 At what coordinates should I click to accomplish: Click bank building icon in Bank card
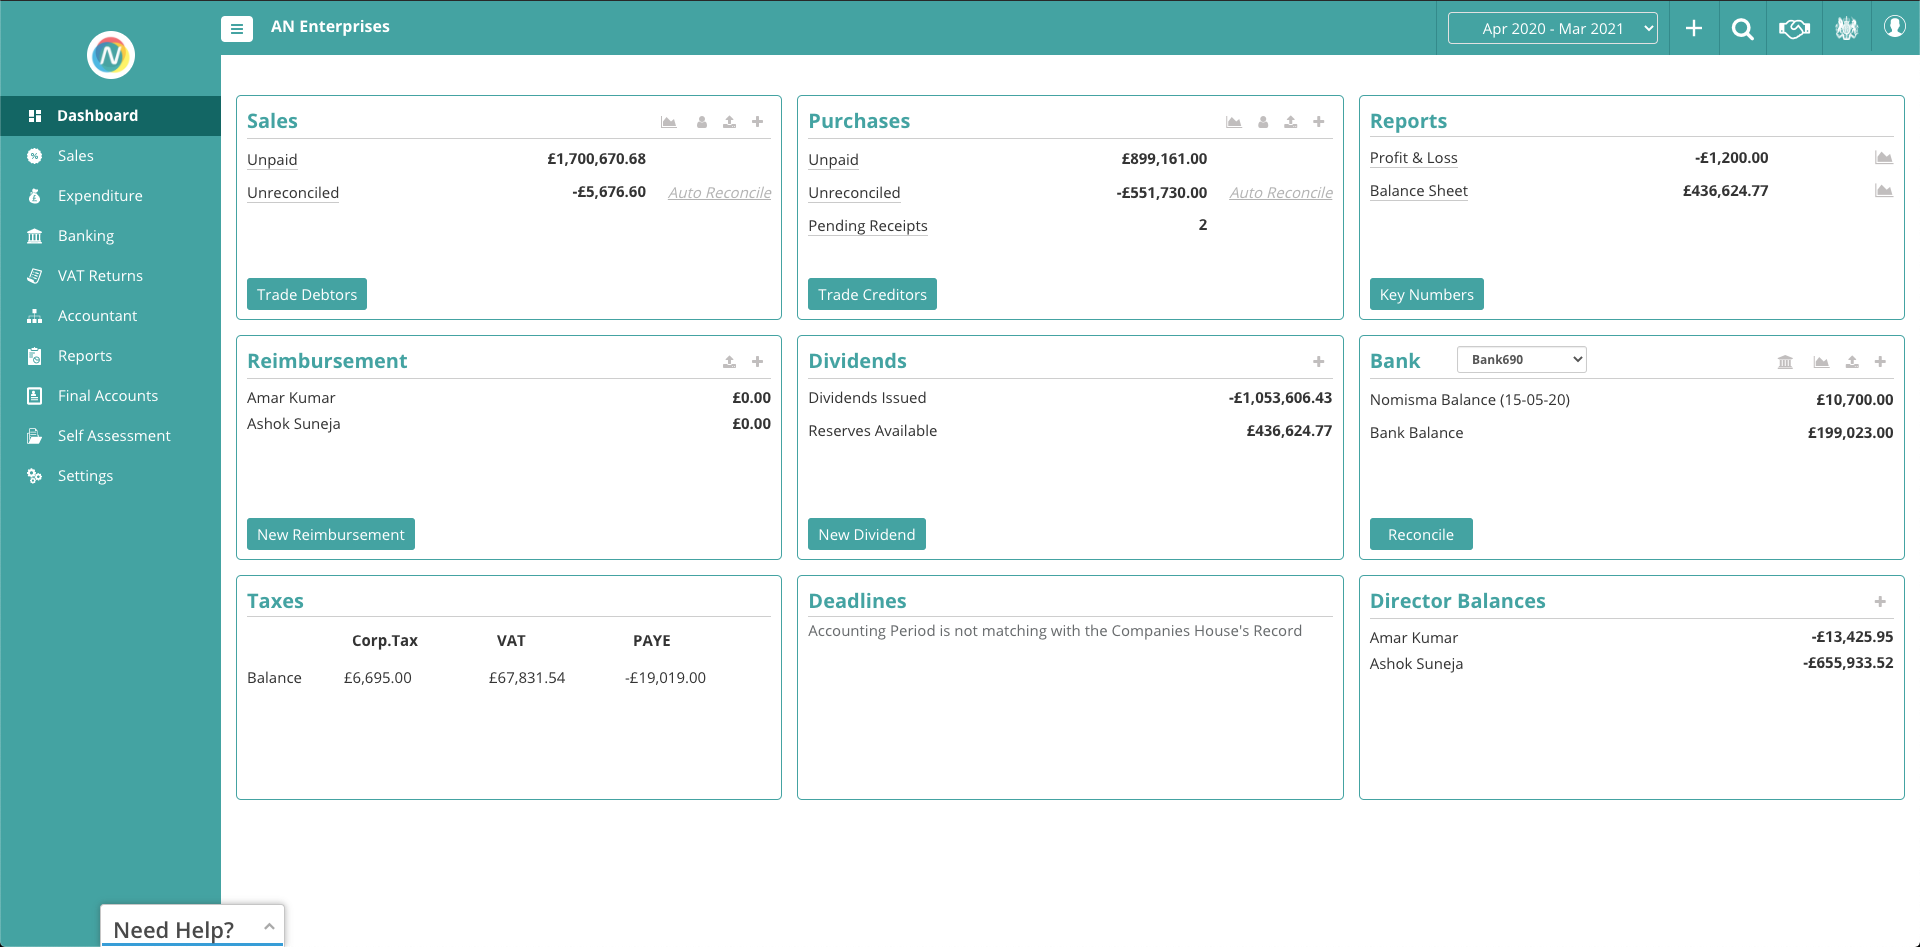tap(1785, 362)
